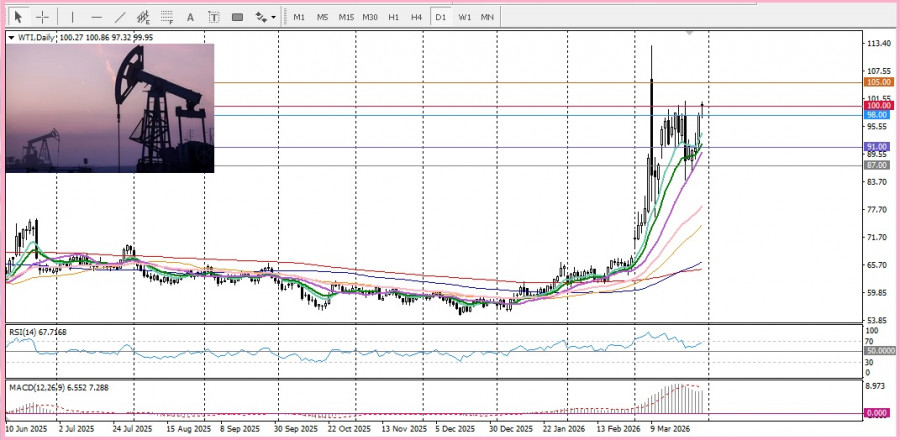Click the red 100.00 price level label
Viewport: 900px width, 440px height.
[878, 105]
